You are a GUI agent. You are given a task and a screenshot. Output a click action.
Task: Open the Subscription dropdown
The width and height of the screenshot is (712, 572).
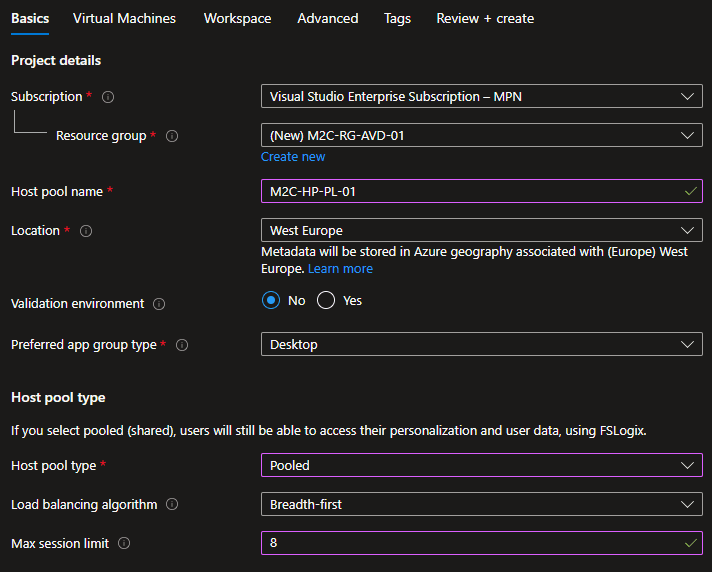480,97
